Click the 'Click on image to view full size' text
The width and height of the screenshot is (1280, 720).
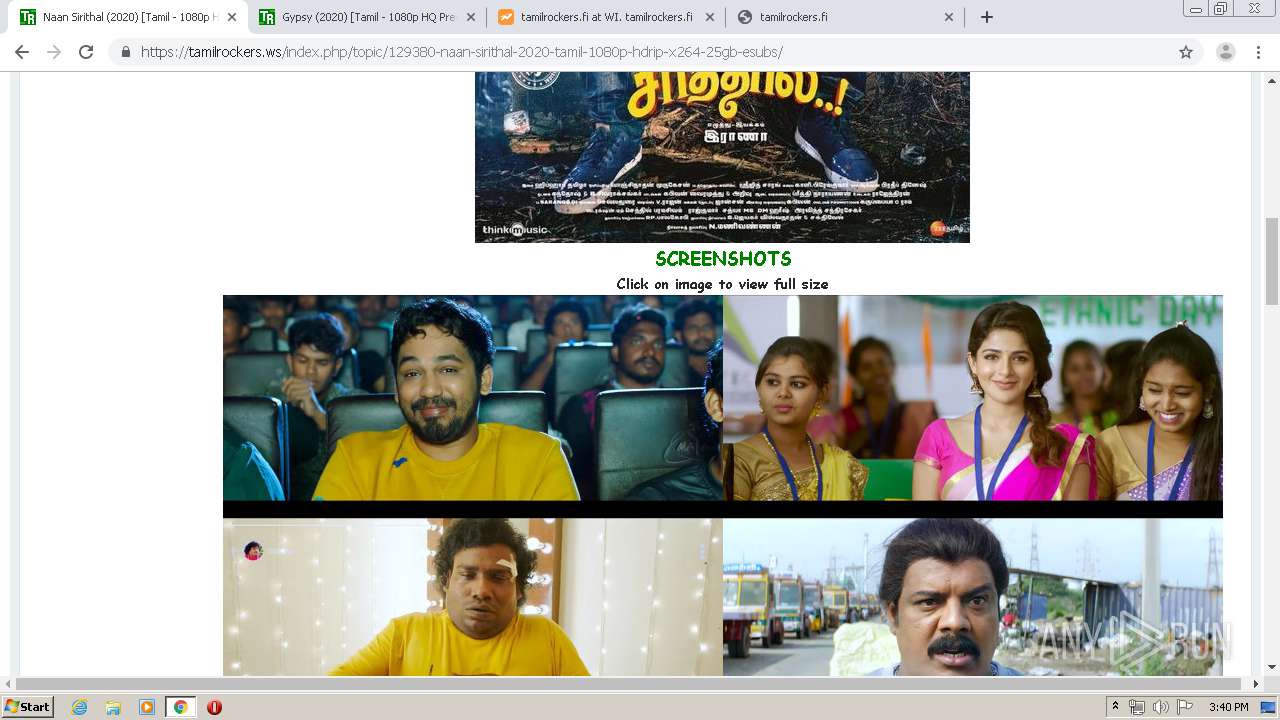point(722,284)
